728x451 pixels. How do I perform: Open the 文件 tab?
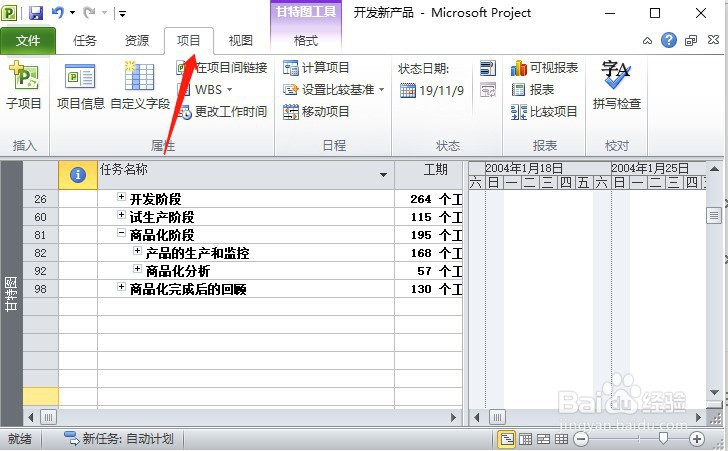(28, 41)
